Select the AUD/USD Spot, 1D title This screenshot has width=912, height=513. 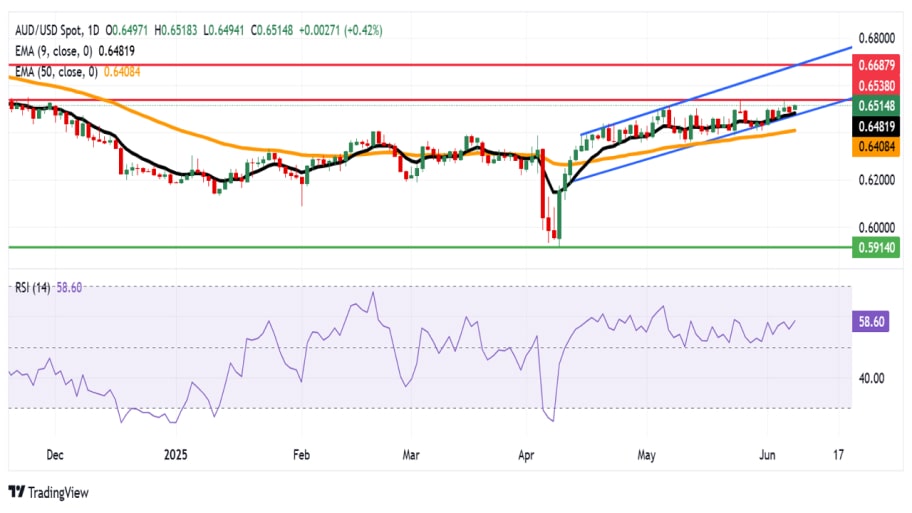(58, 30)
